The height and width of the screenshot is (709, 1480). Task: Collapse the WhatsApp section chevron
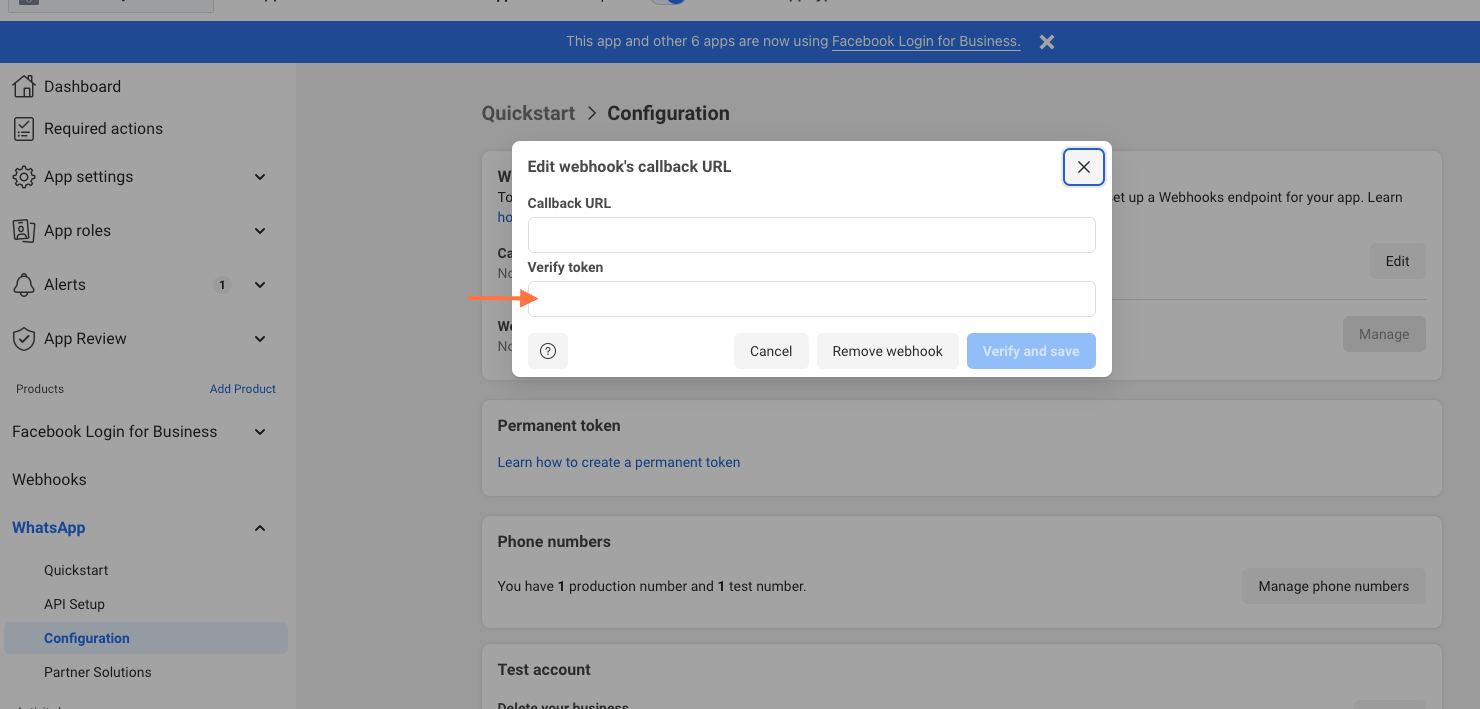click(x=260, y=528)
